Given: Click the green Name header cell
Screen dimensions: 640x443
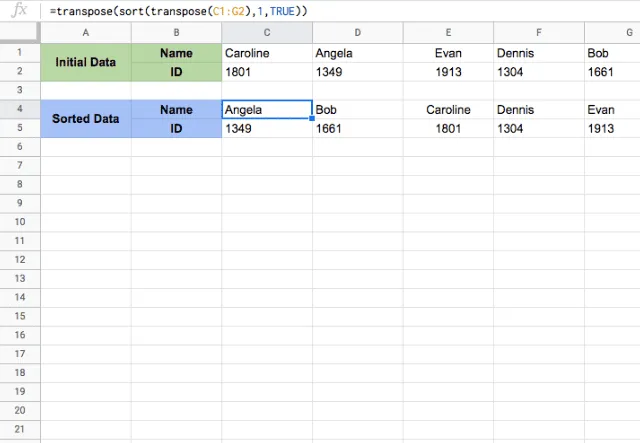Looking at the screenshot, I should click(x=176, y=53).
